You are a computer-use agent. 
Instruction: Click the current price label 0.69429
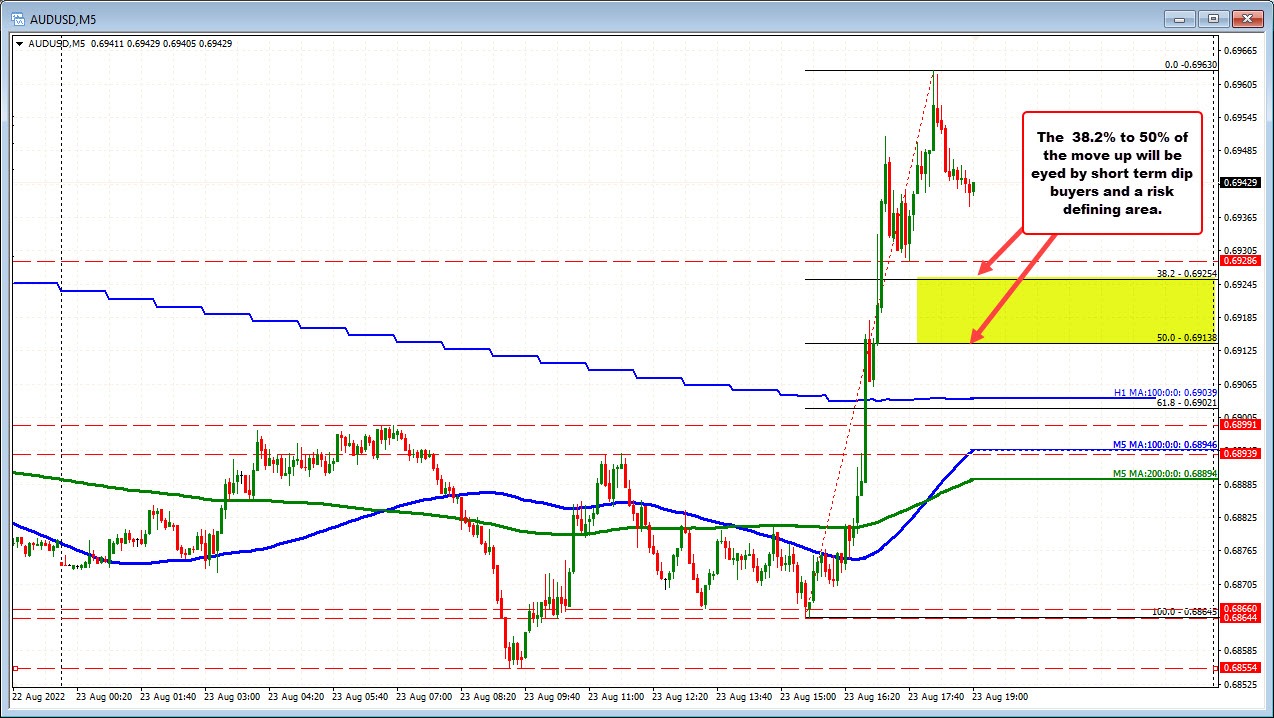[1241, 183]
